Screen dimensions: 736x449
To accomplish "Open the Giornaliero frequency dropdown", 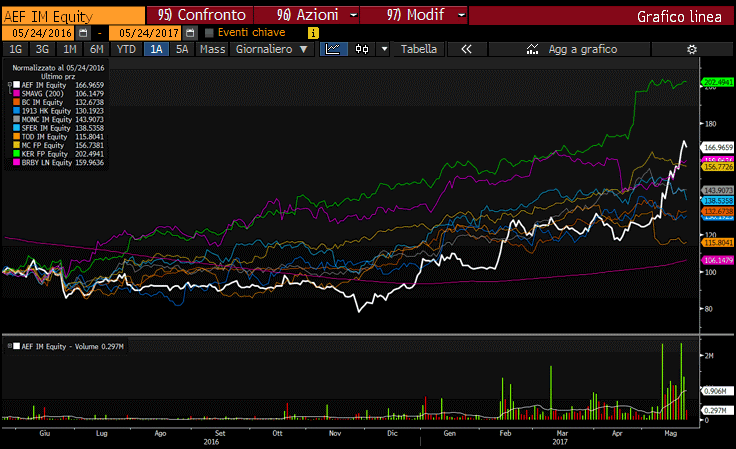I will coord(271,49).
